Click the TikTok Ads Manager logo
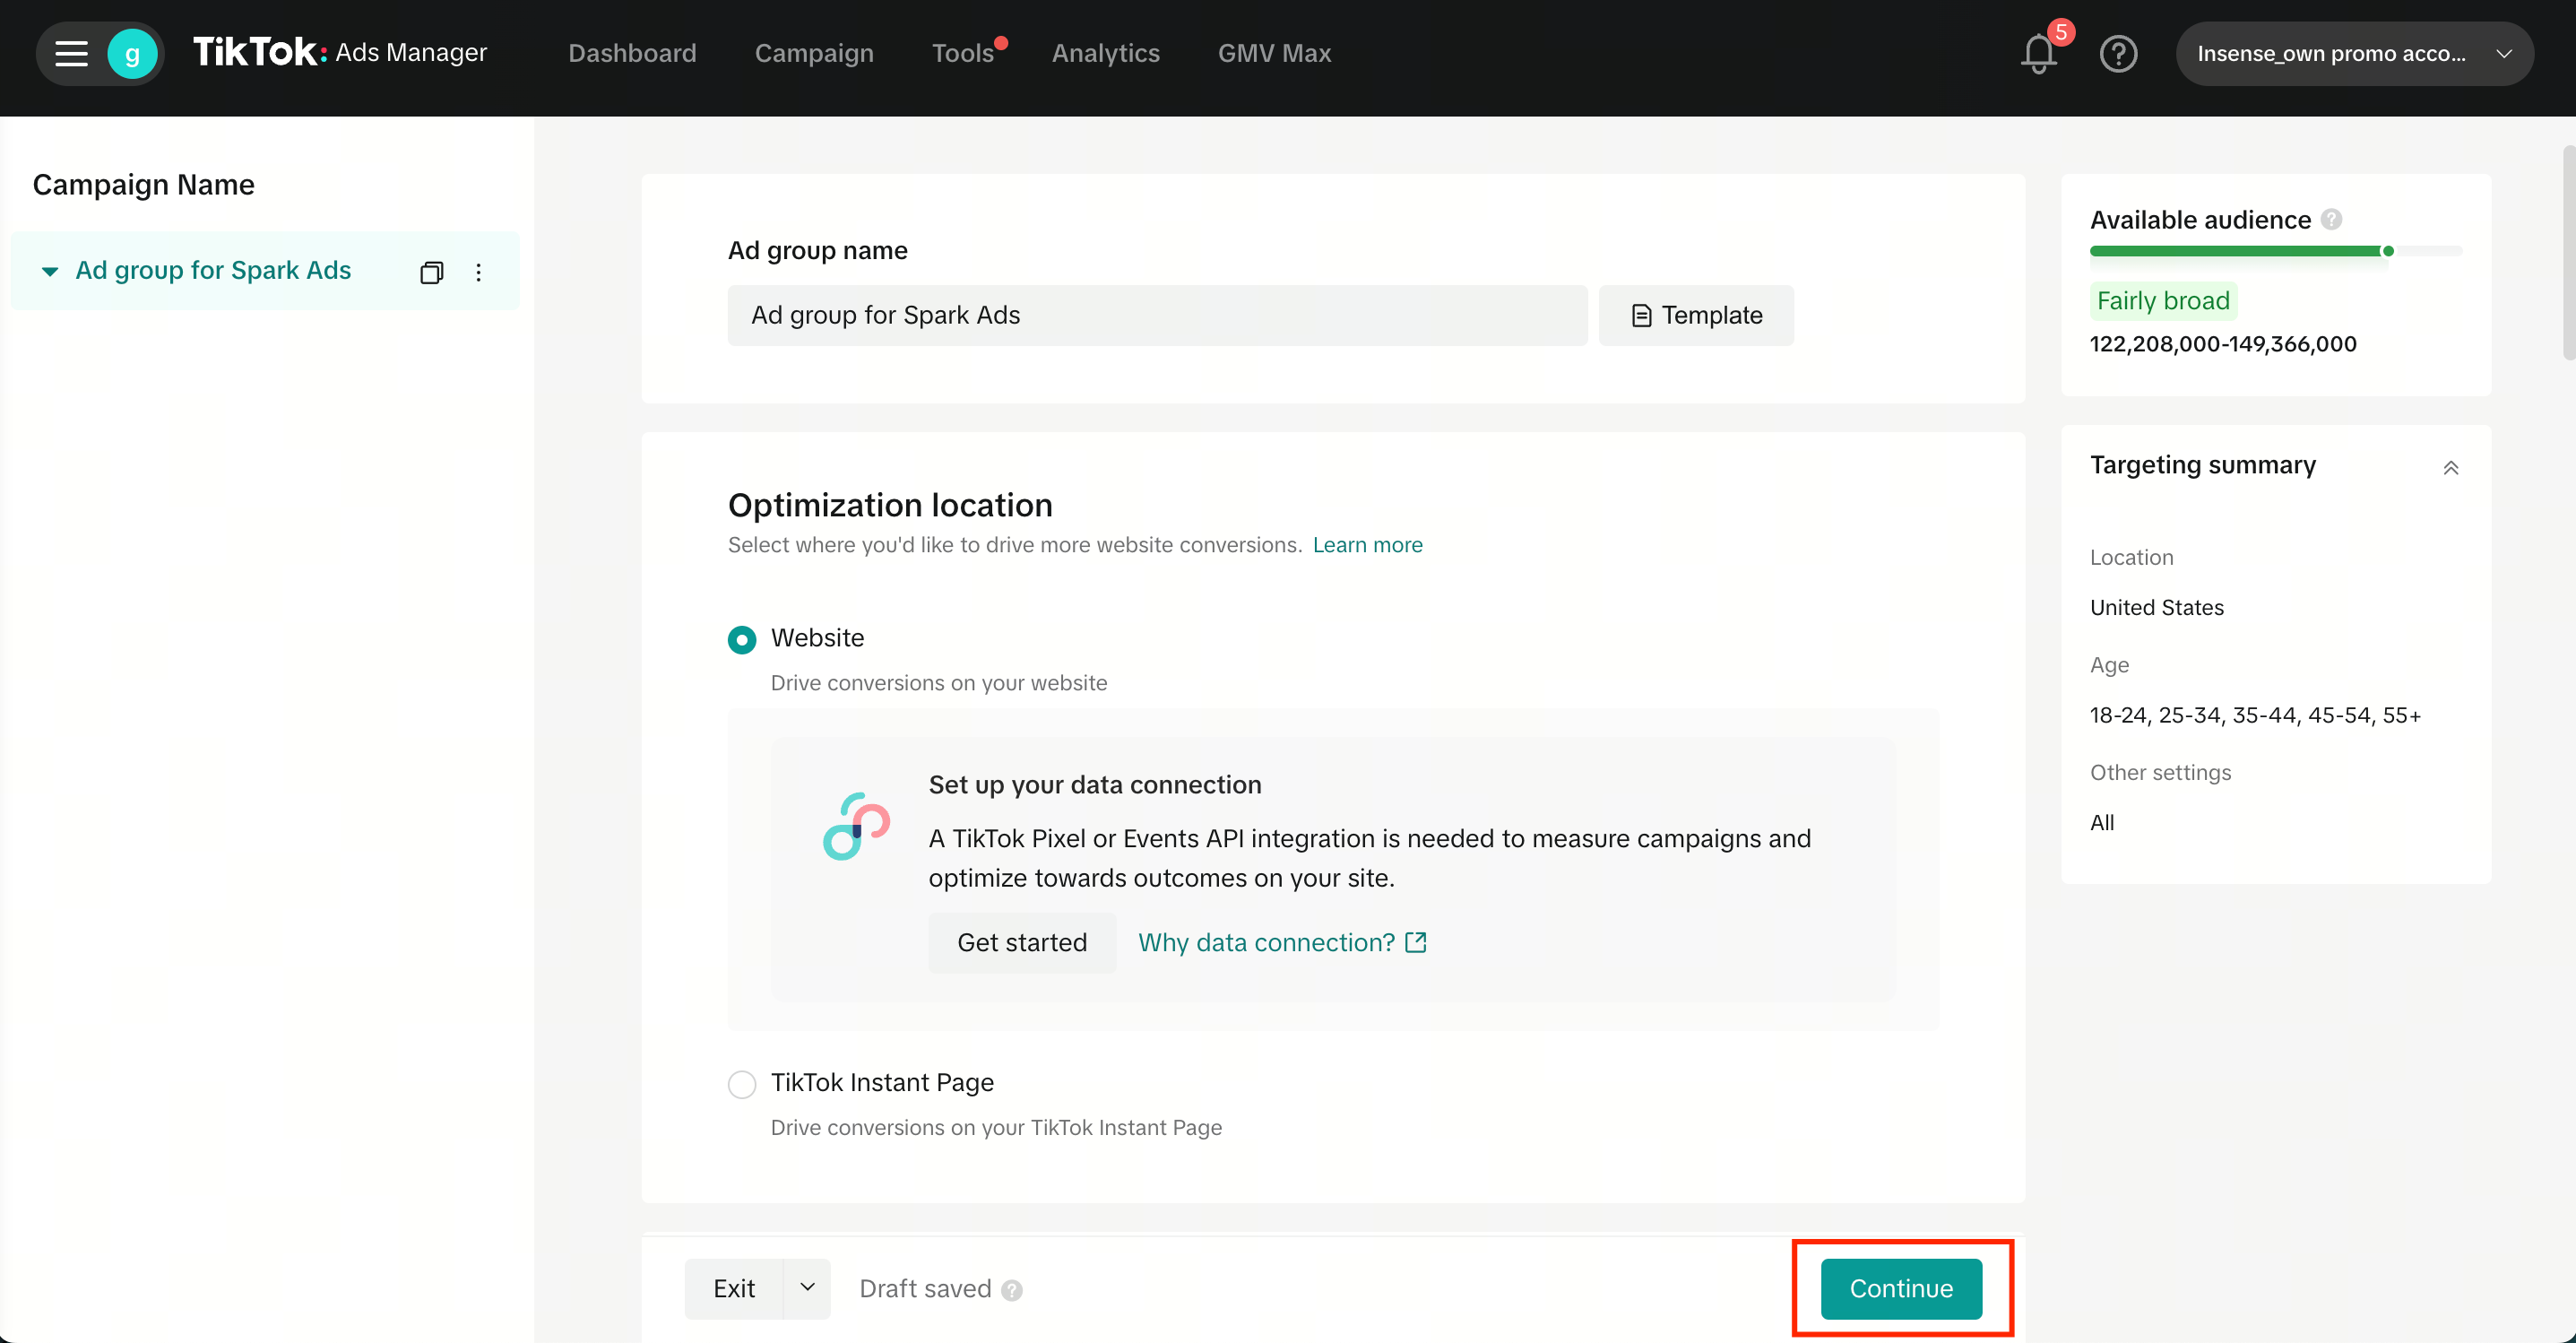 tap(340, 52)
